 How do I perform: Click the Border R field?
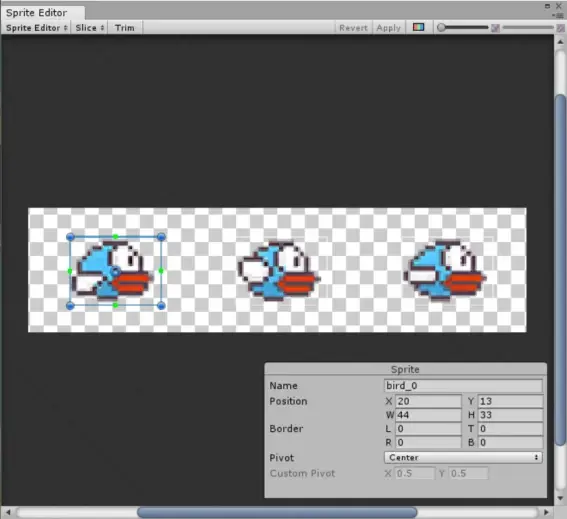(x=429, y=443)
